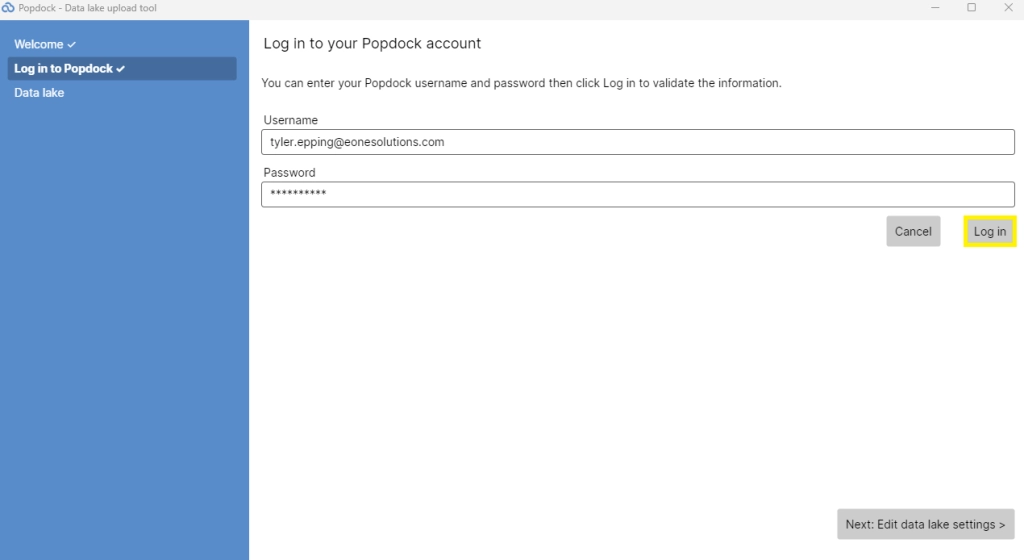
Task: Click the Password label text
Action: coord(289,172)
